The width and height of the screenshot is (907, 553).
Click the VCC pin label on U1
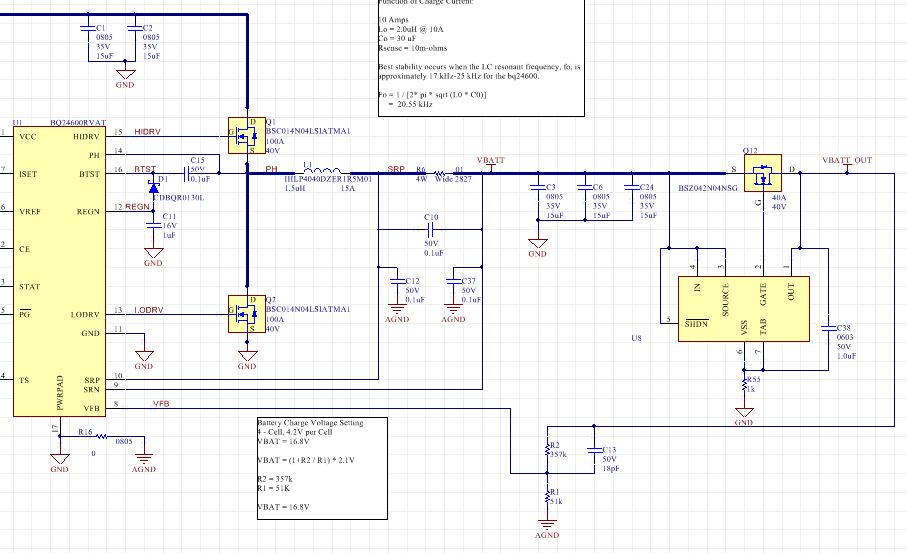pyautogui.click(x=28, y=137)
